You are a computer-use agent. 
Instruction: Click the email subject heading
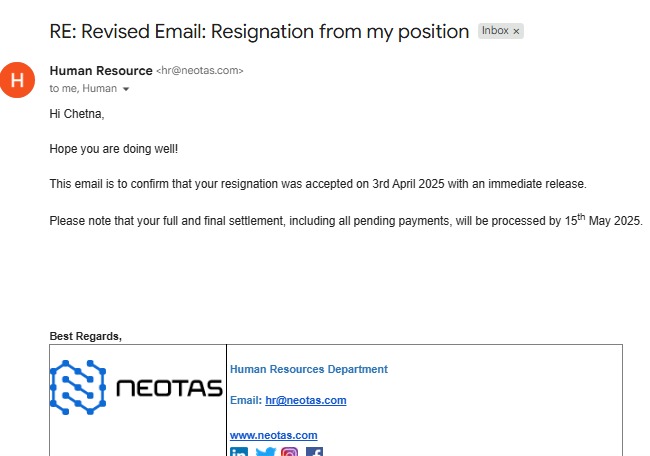pos(259,32)
